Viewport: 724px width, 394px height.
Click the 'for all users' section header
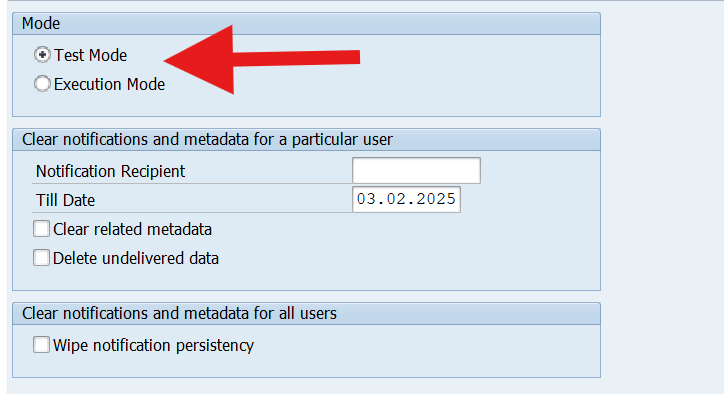(307, 314)
